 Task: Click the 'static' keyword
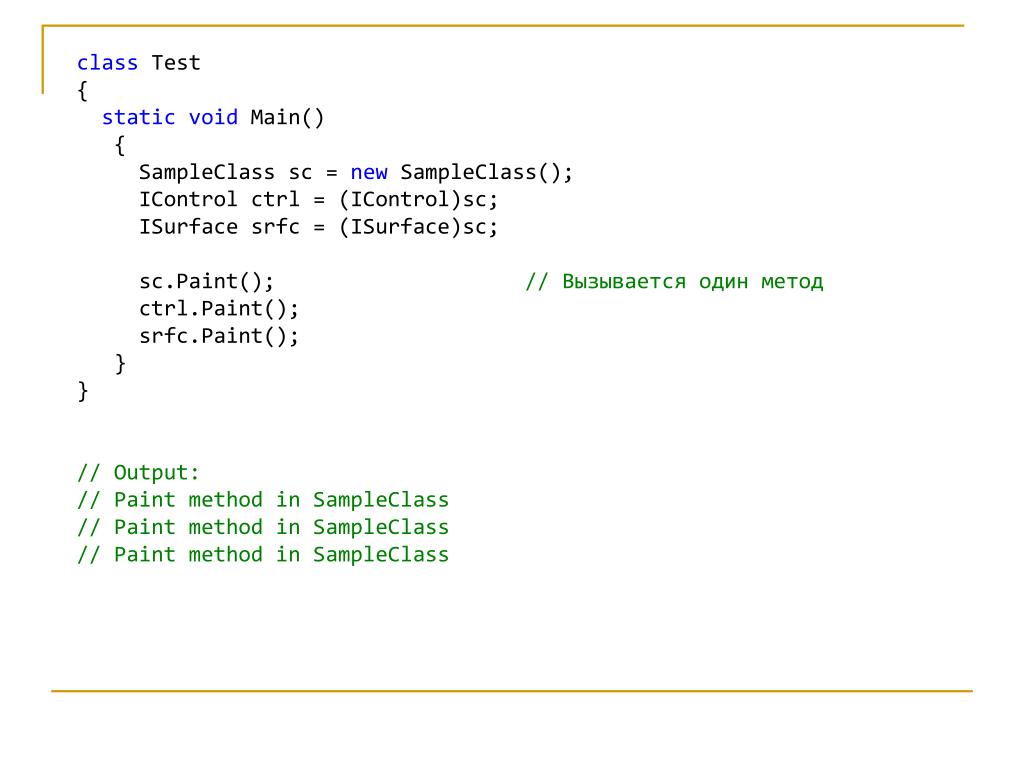coord(138,118)
